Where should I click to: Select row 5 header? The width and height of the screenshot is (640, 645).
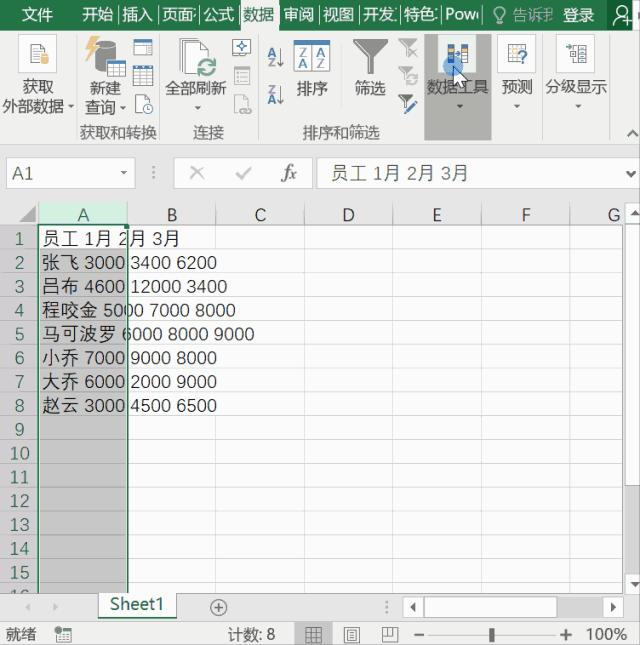(x=19, y=334)
